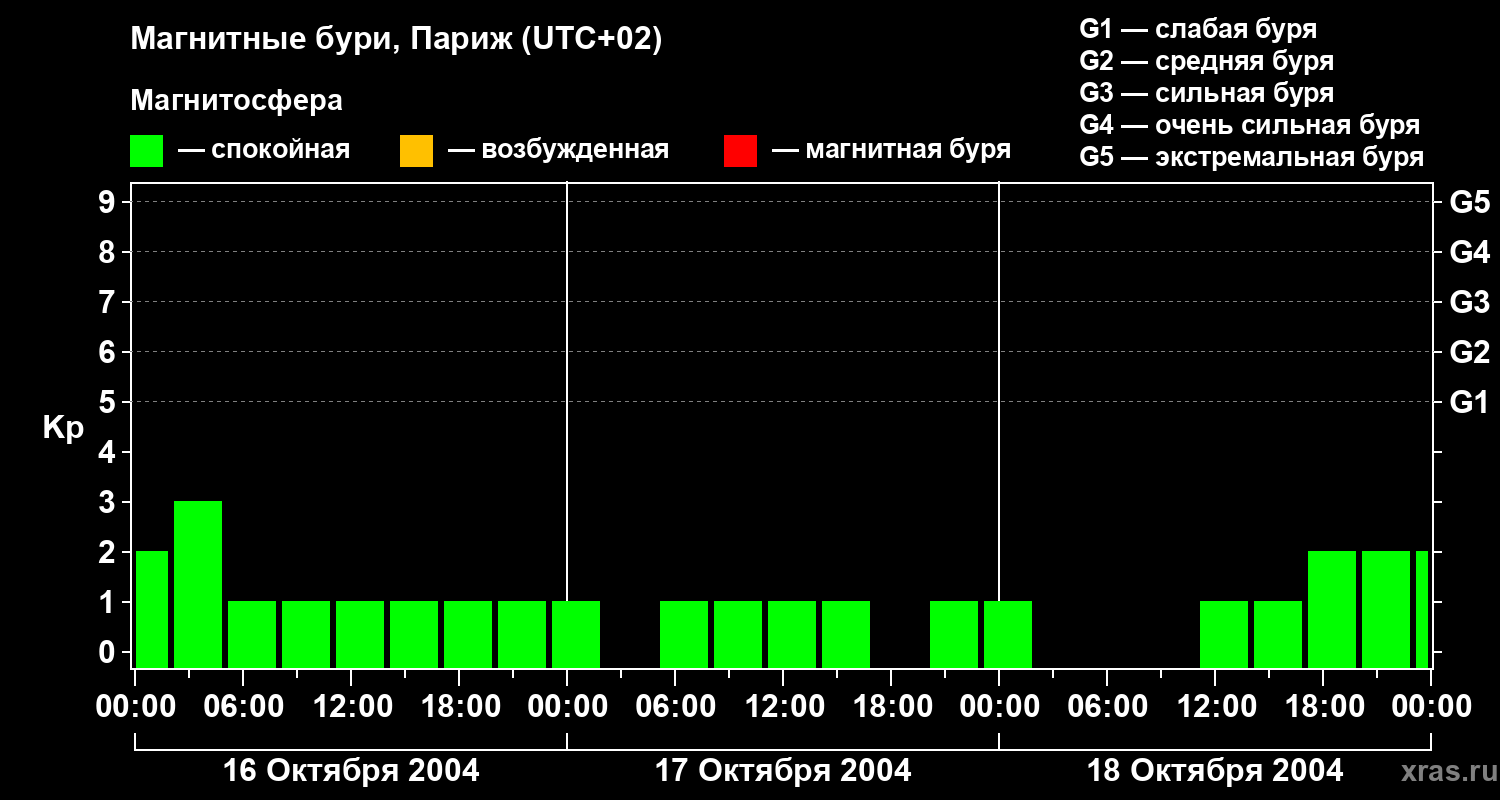The image size is (1500, 800).
Task: Click the '18 Октября 2004' date label
Action: 1215,771
